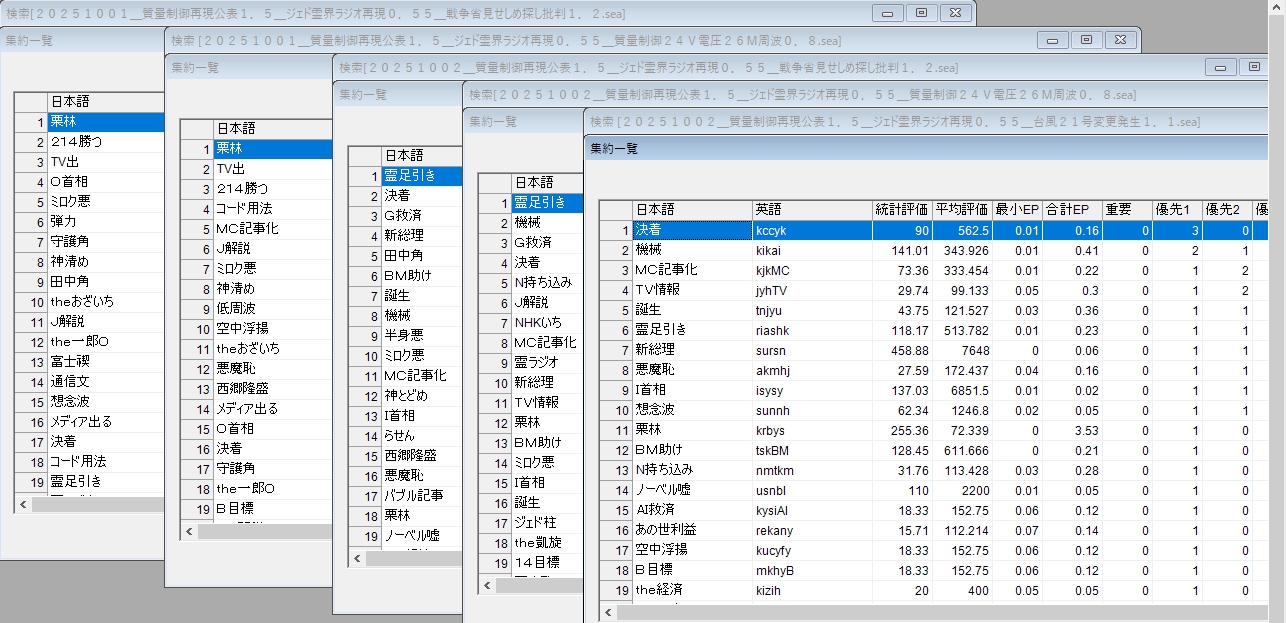Maximize the backmost 20251001 戦争省 search window
The height and width of the screenshot is (623, 1286).
[921, 13]
